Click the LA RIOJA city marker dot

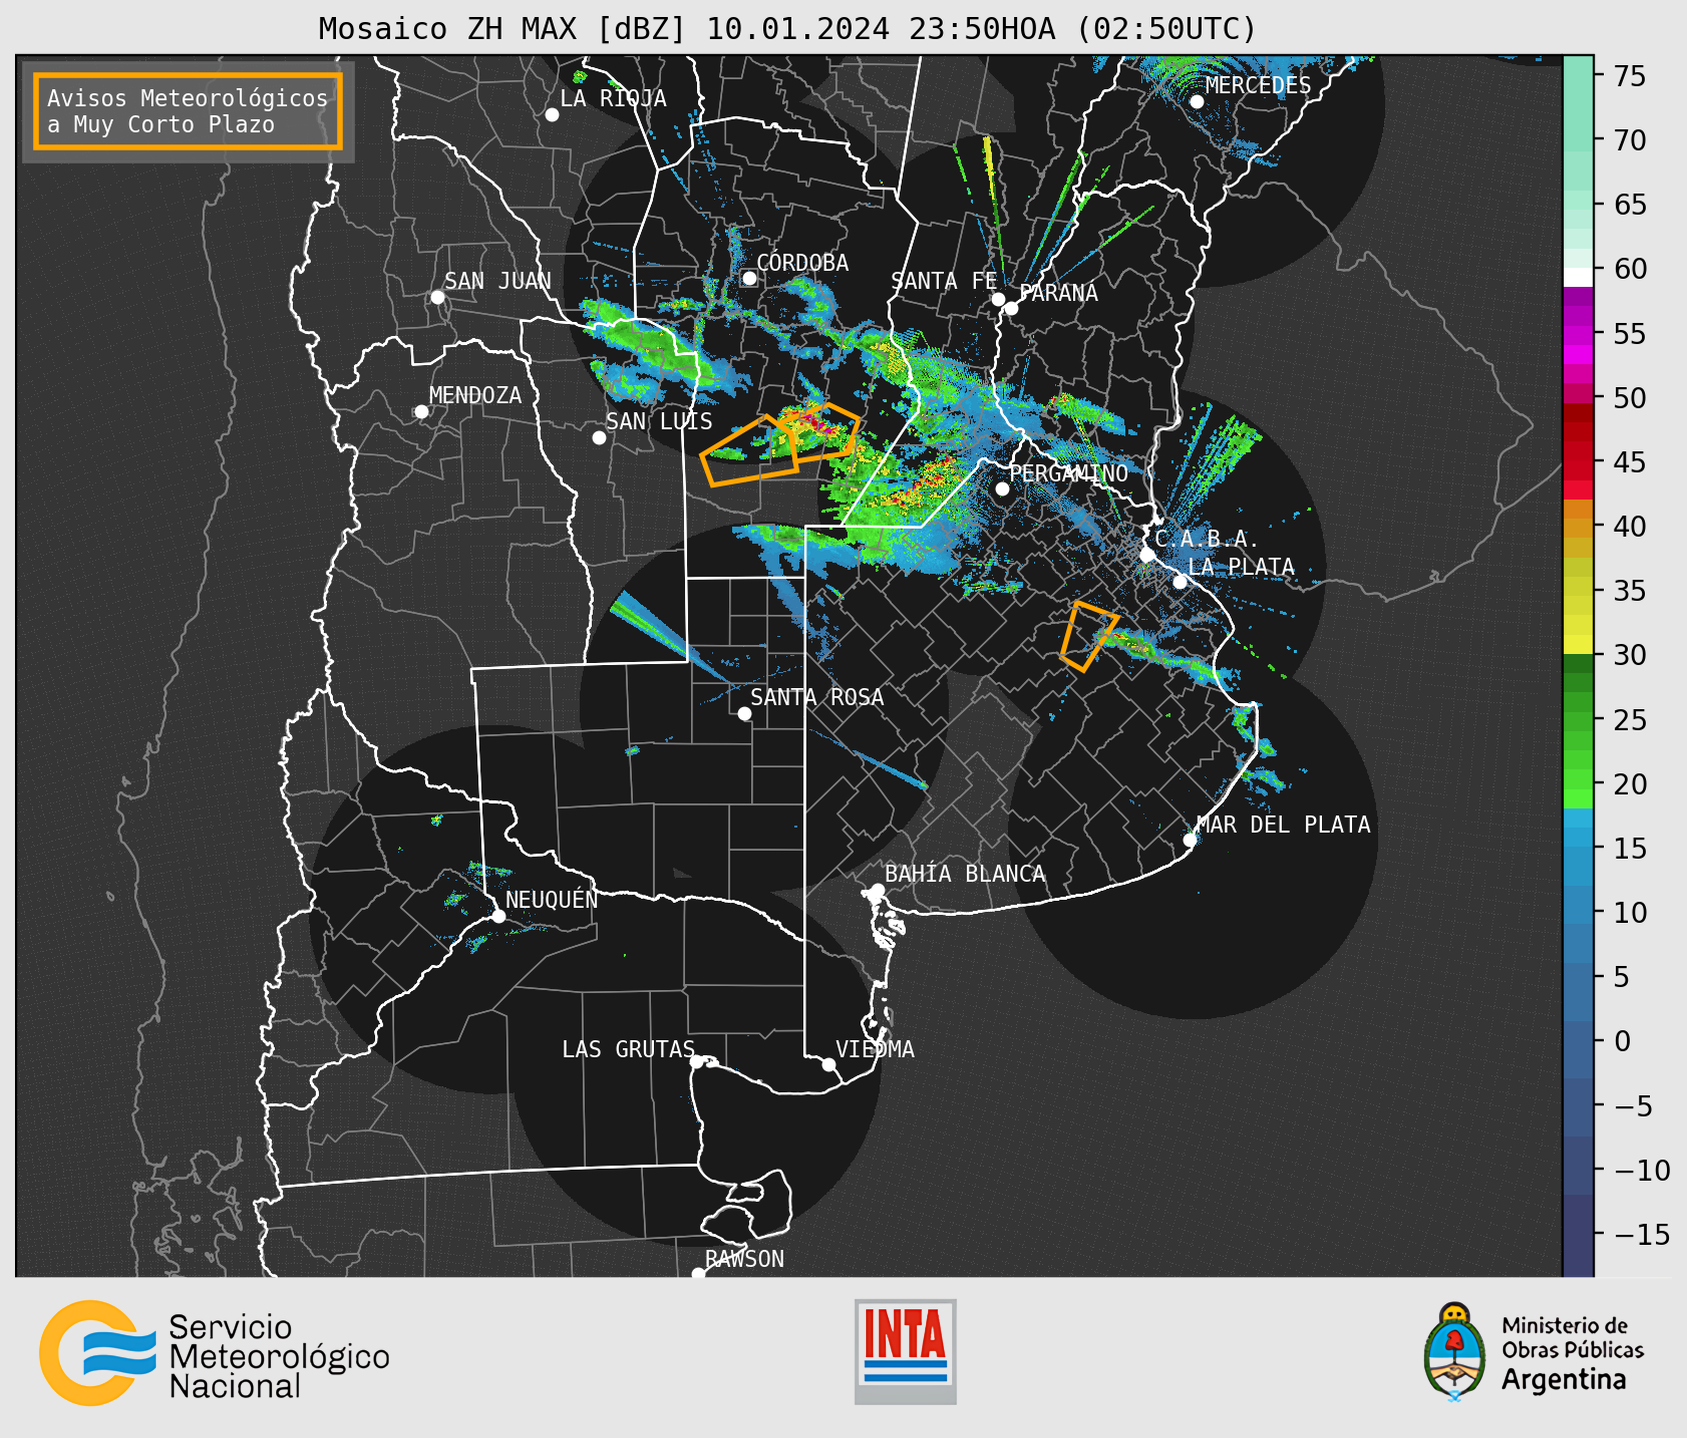[552, 115]
